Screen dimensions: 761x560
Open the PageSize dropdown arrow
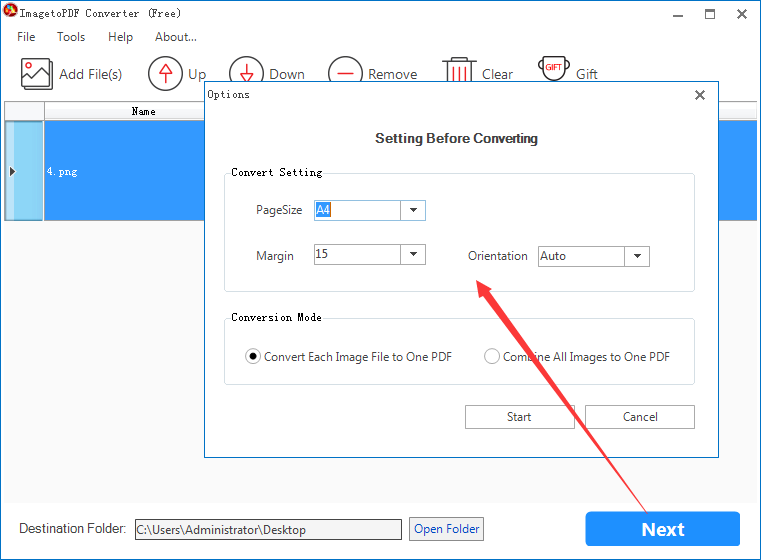click(413, 211)
